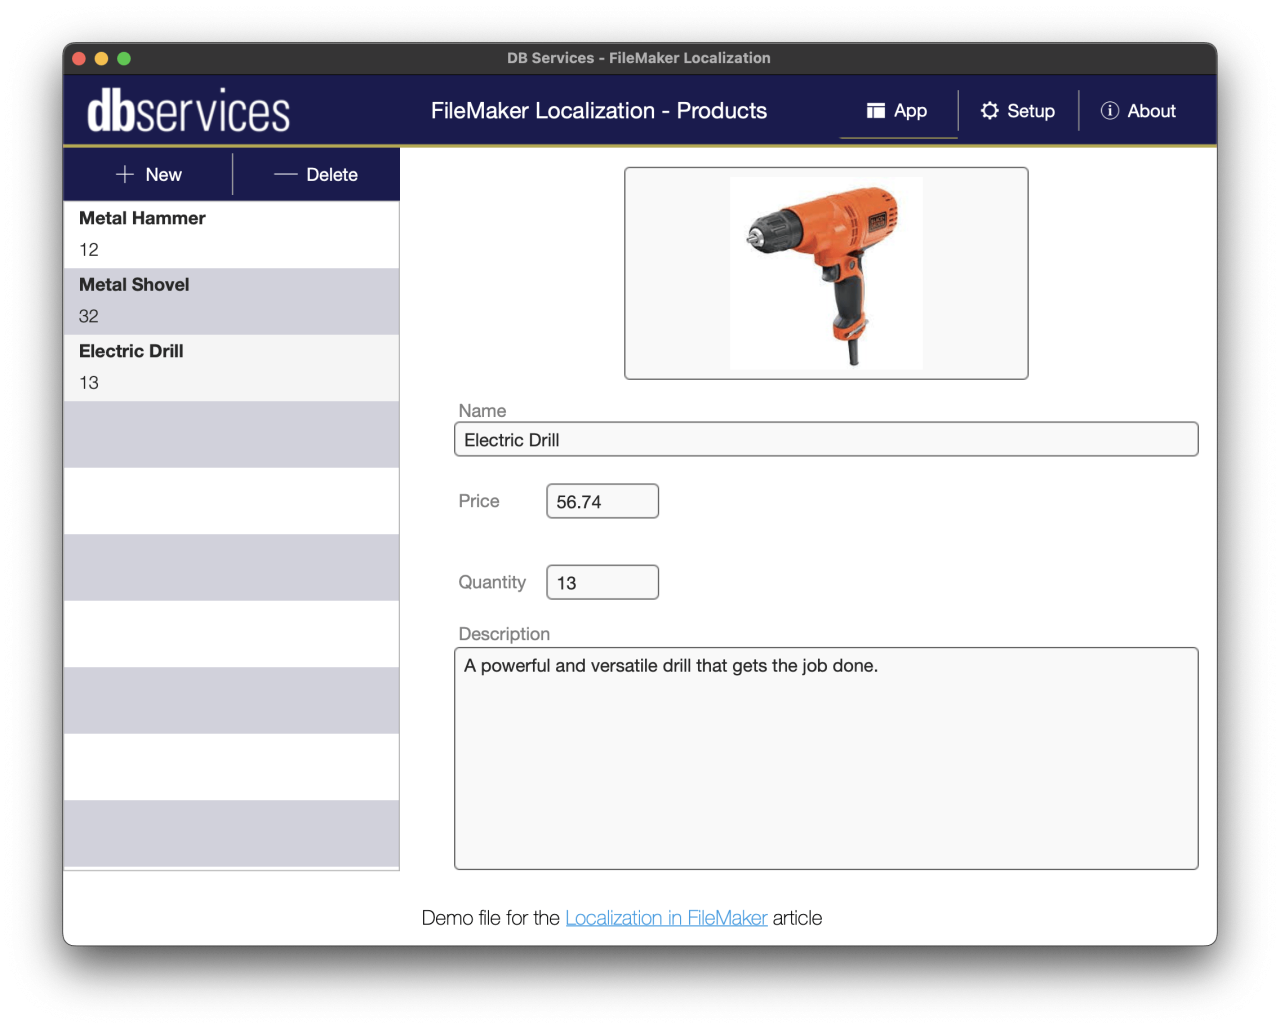Open the App tab
Image resolution: width=1280 pixels, height=1029 pixels.
point(898,111)
